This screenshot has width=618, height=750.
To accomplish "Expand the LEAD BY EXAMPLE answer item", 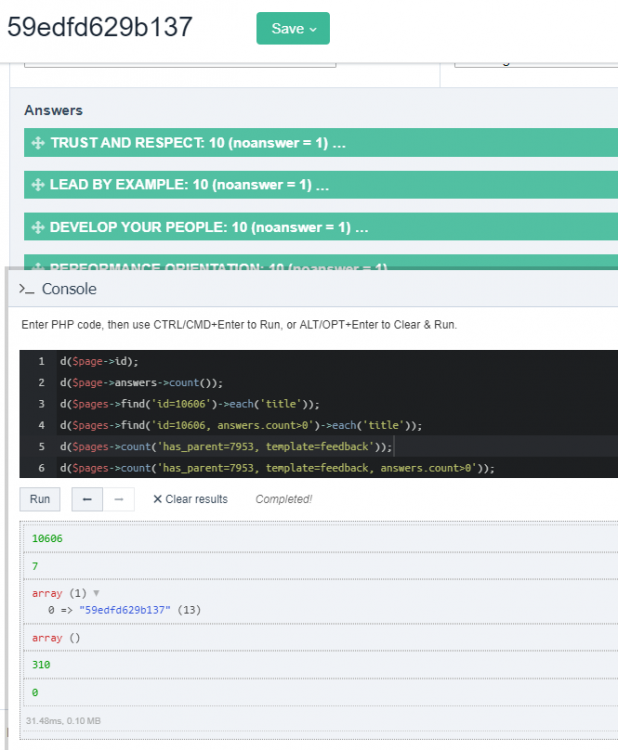I will pyautogui.click(x=190, y=185).
